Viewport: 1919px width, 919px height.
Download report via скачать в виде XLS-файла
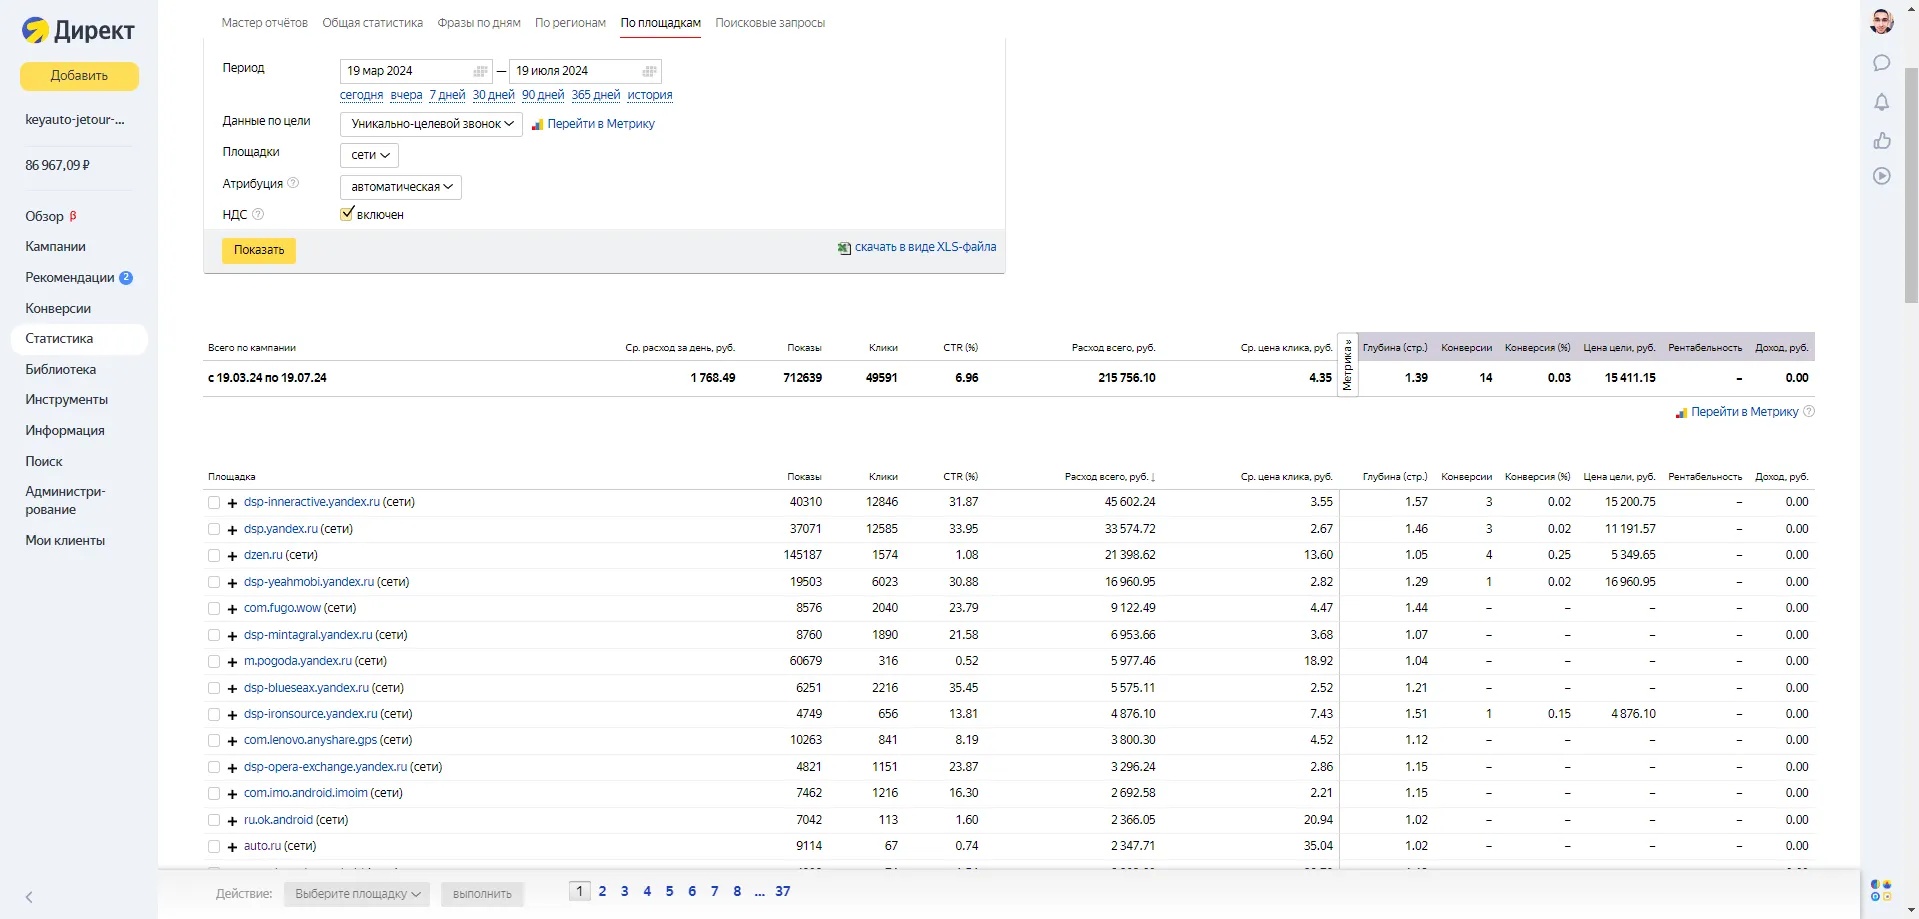click(924, 247)
